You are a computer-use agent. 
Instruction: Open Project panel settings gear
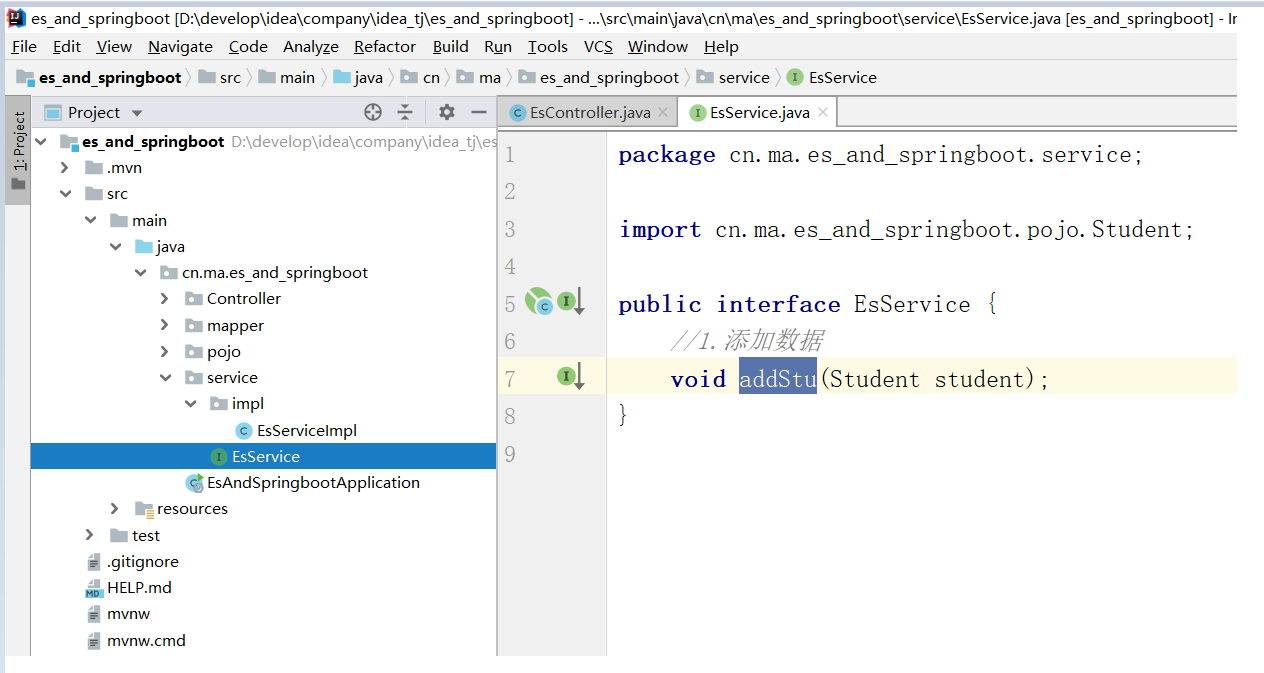[x=447, y=112]
